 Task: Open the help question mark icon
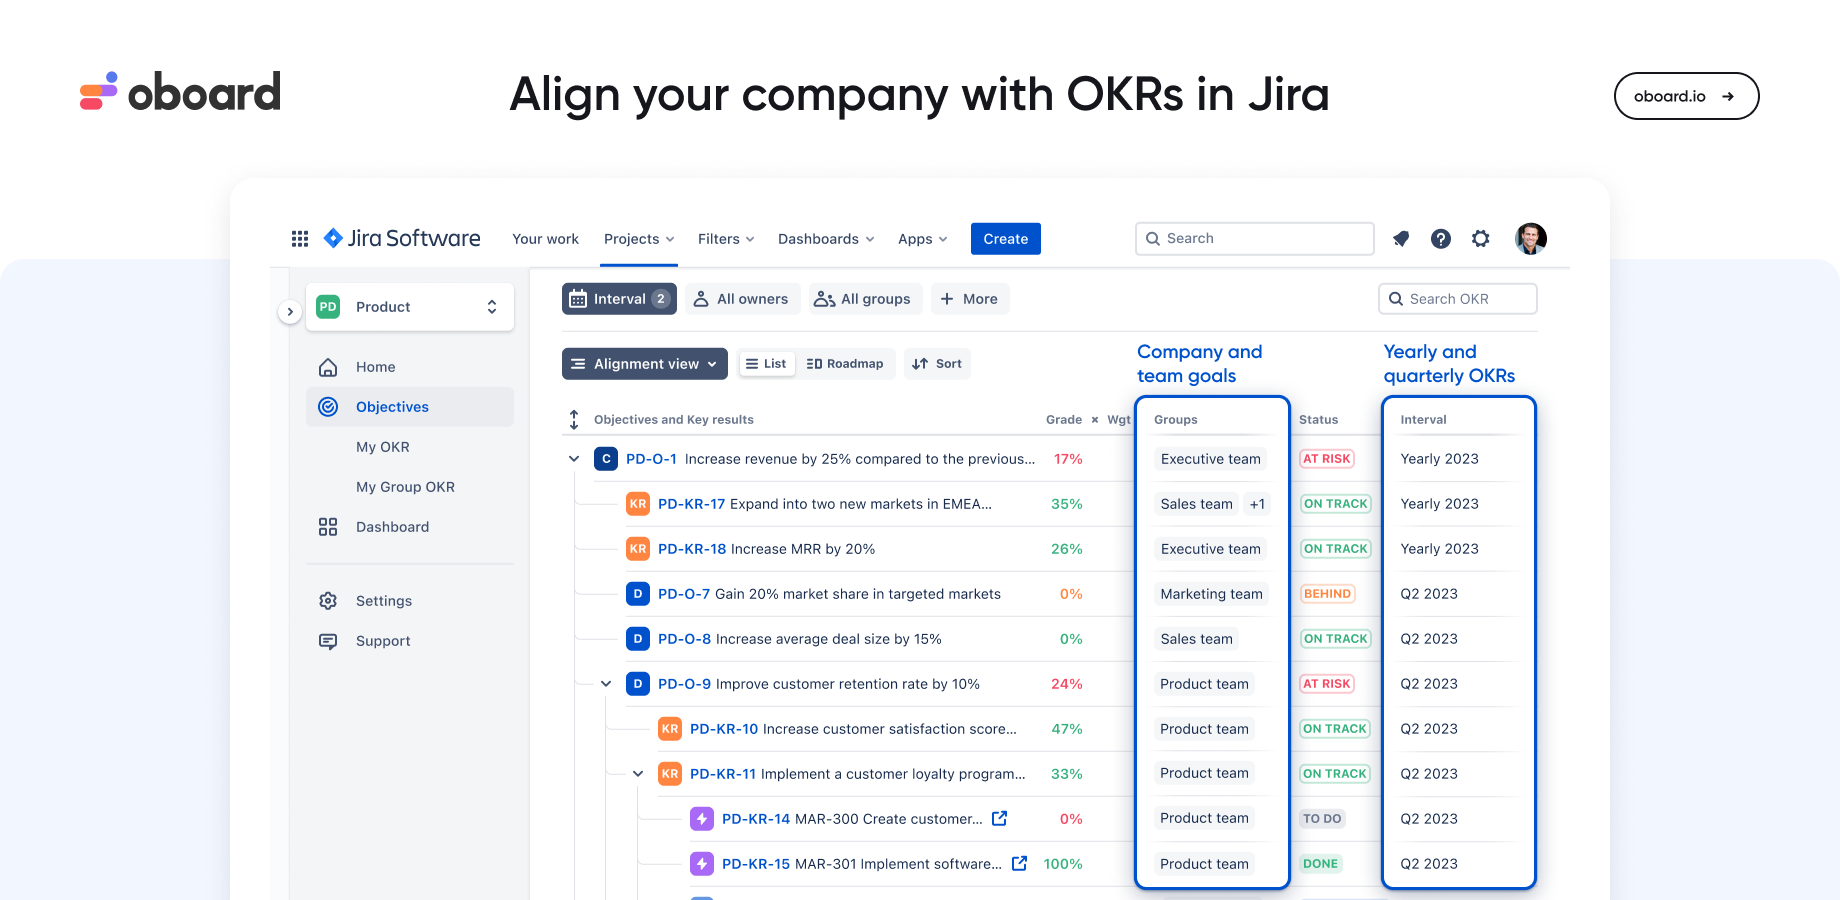coord(1441,239)
